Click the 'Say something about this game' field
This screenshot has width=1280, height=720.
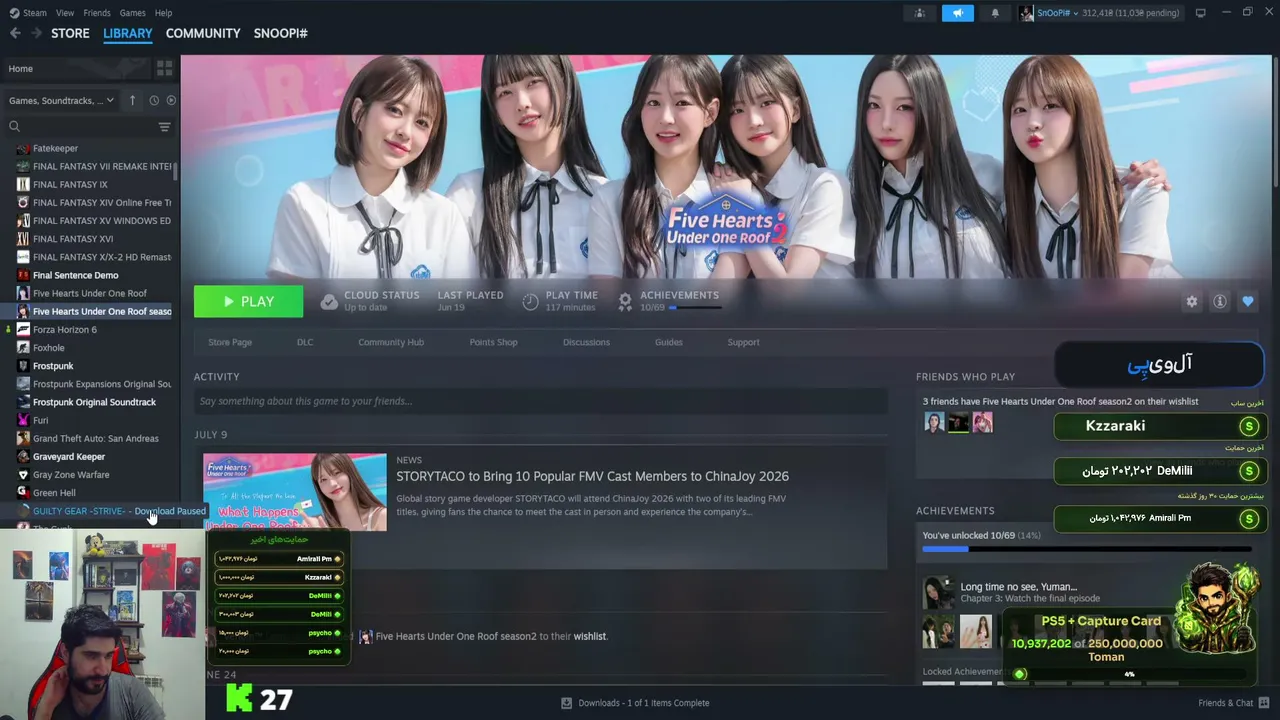coord(540,401)
